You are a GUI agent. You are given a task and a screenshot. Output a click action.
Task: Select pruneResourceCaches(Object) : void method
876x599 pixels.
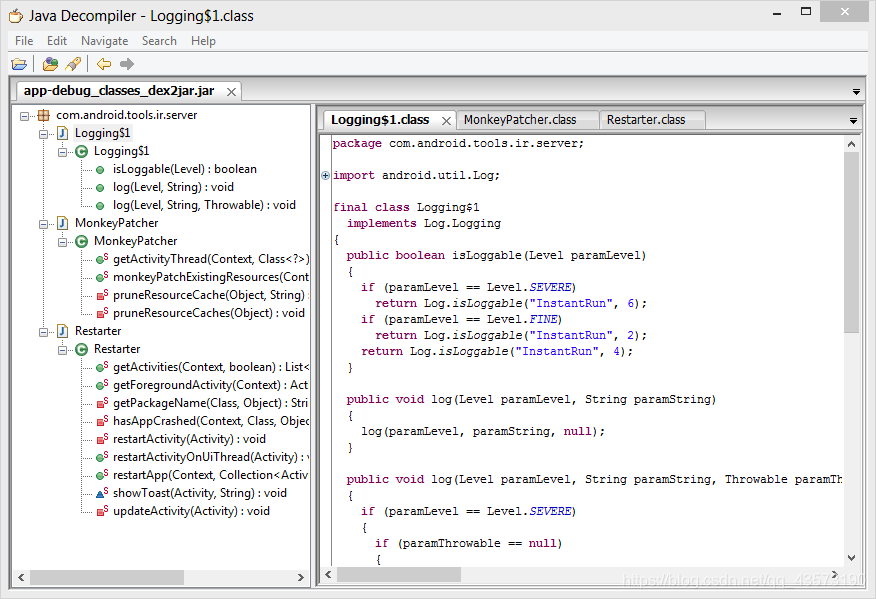click(209, 313)
